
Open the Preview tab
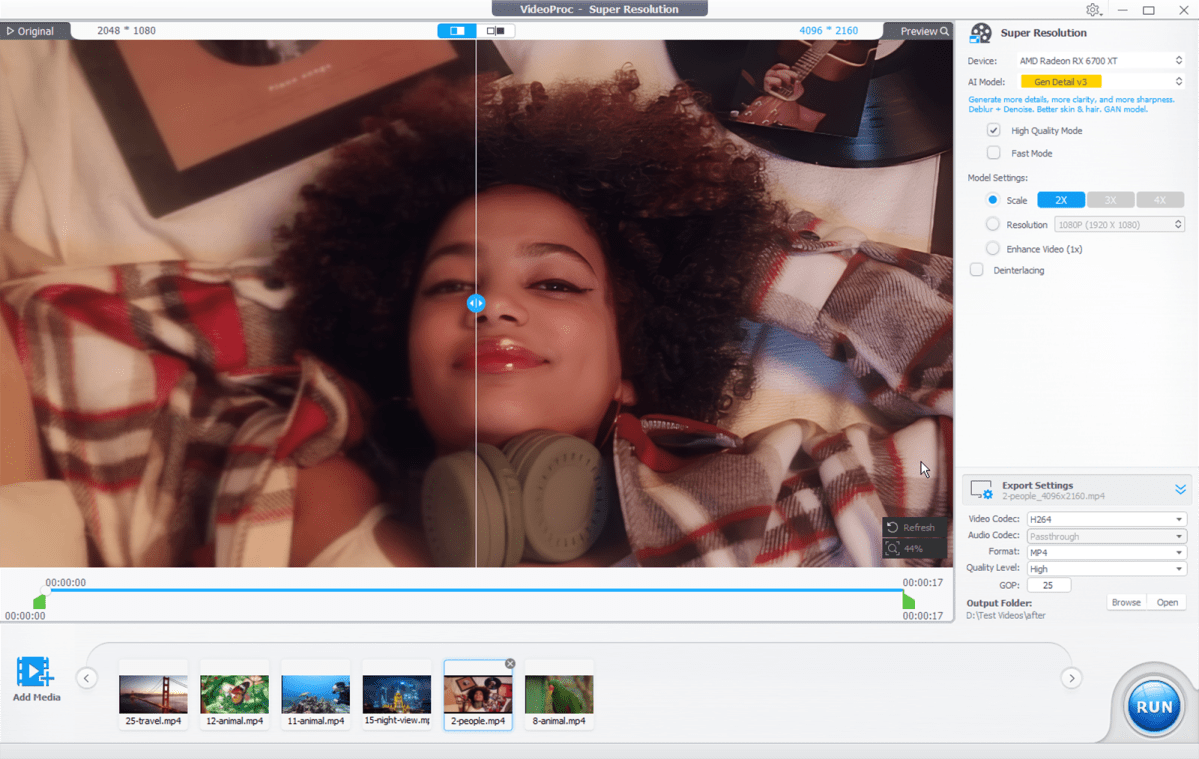coord(924,31)
